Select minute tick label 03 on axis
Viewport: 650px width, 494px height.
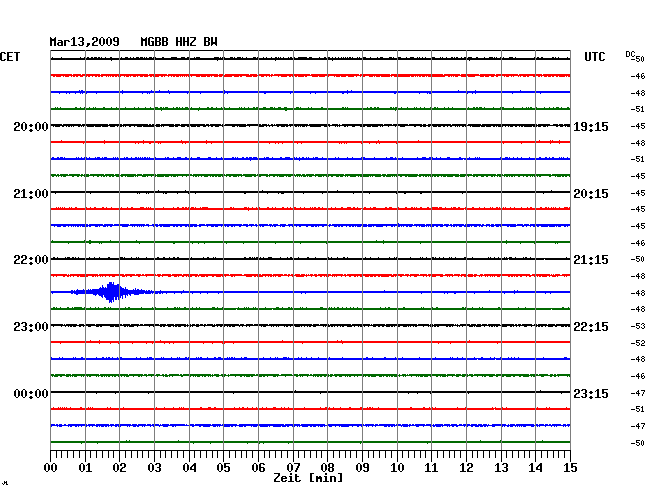[x=154, y=467]
